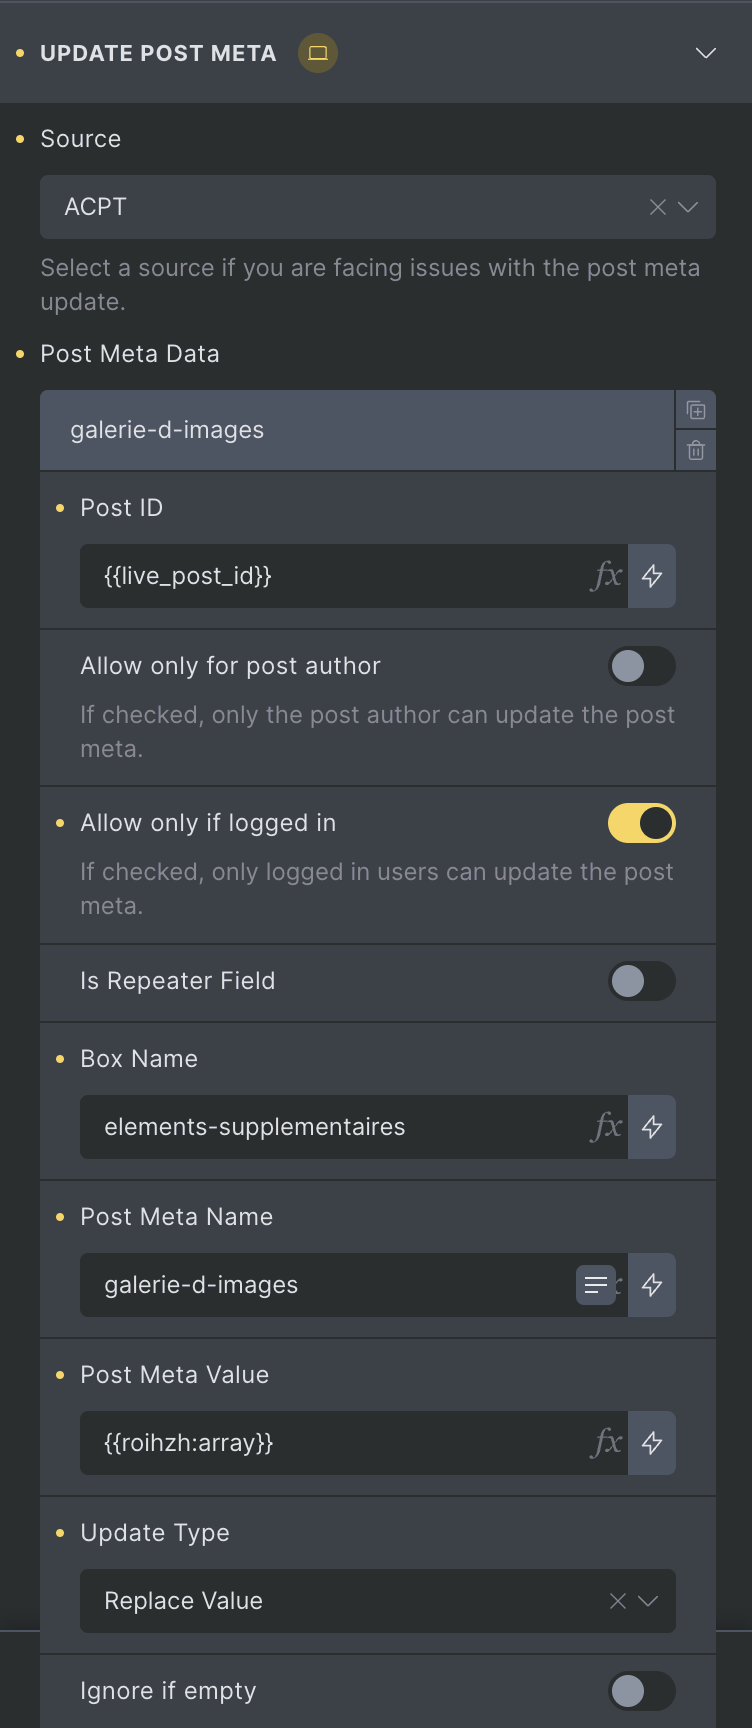Viewport: 752px width, 1728px height.
Task: Toggle the Is Repeater Field switch
Action: click(642, 981)
